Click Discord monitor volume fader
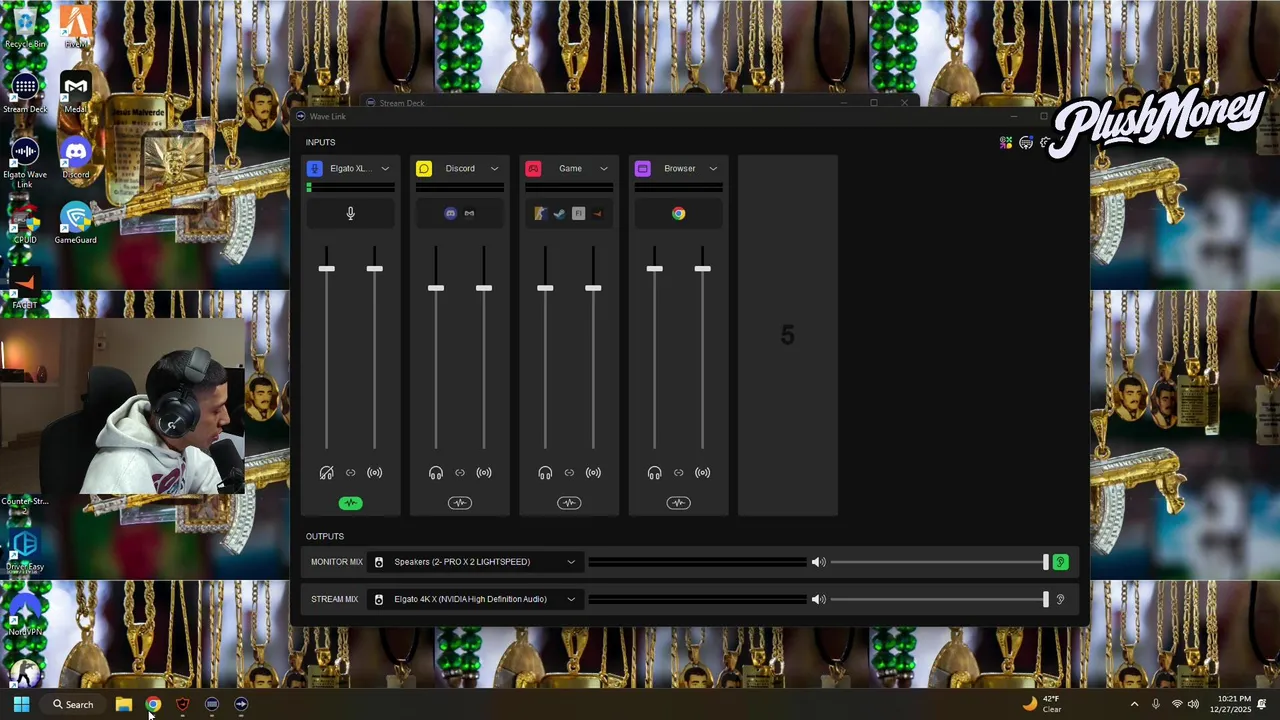This screenshot has height=720, width=1280. click(436, 288)
